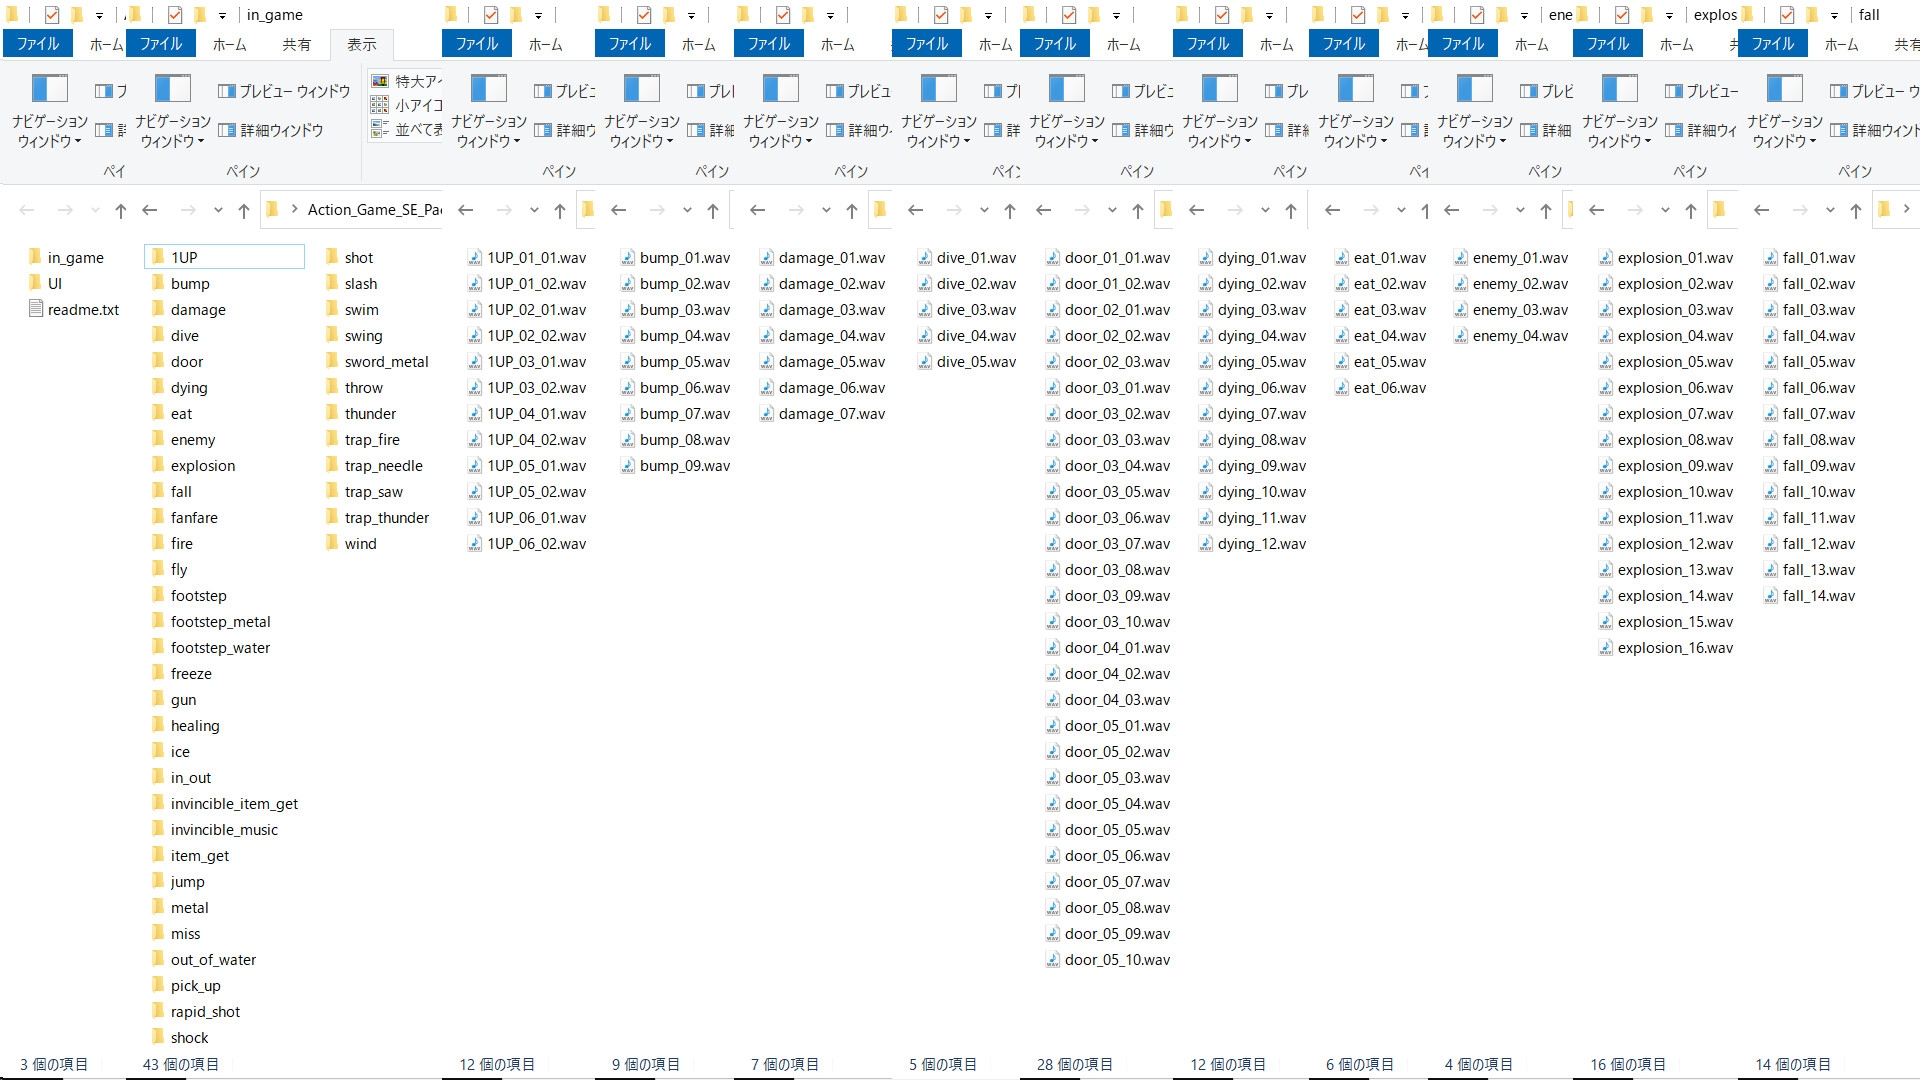Open the 共有 tab in in_game window

point(296,44)
